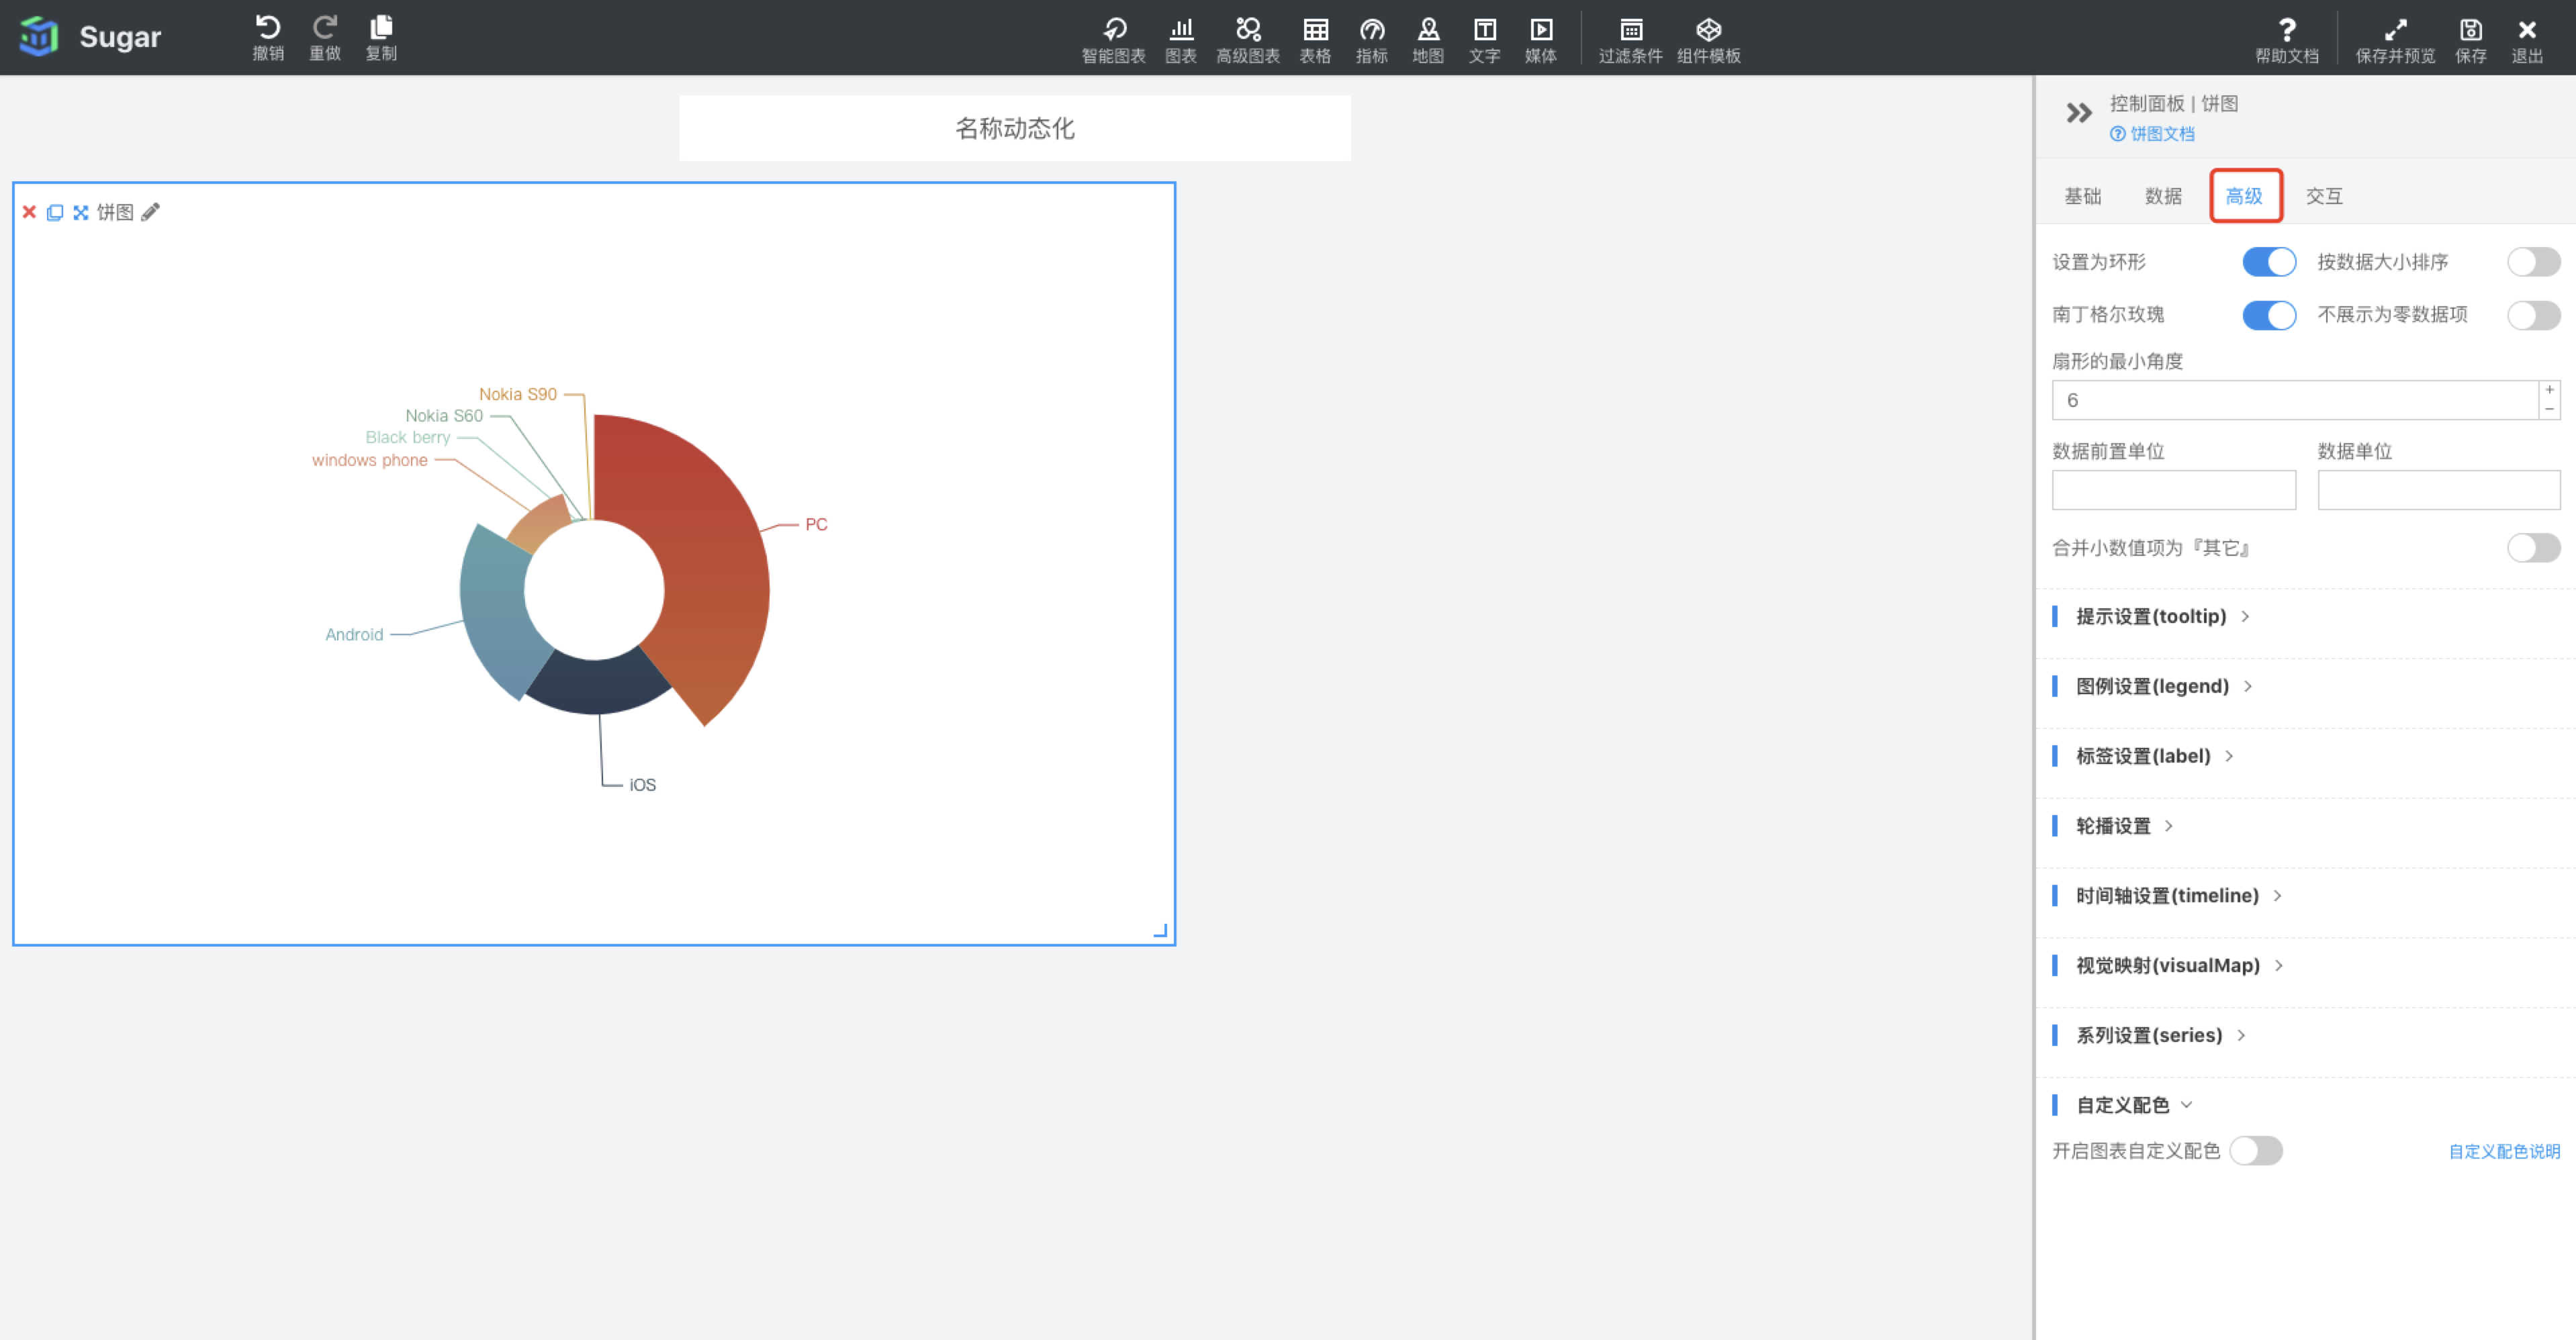Click 数据前置单位 input field
This screenshot has width=2576, height=1340.
(x=2174, y=490)
